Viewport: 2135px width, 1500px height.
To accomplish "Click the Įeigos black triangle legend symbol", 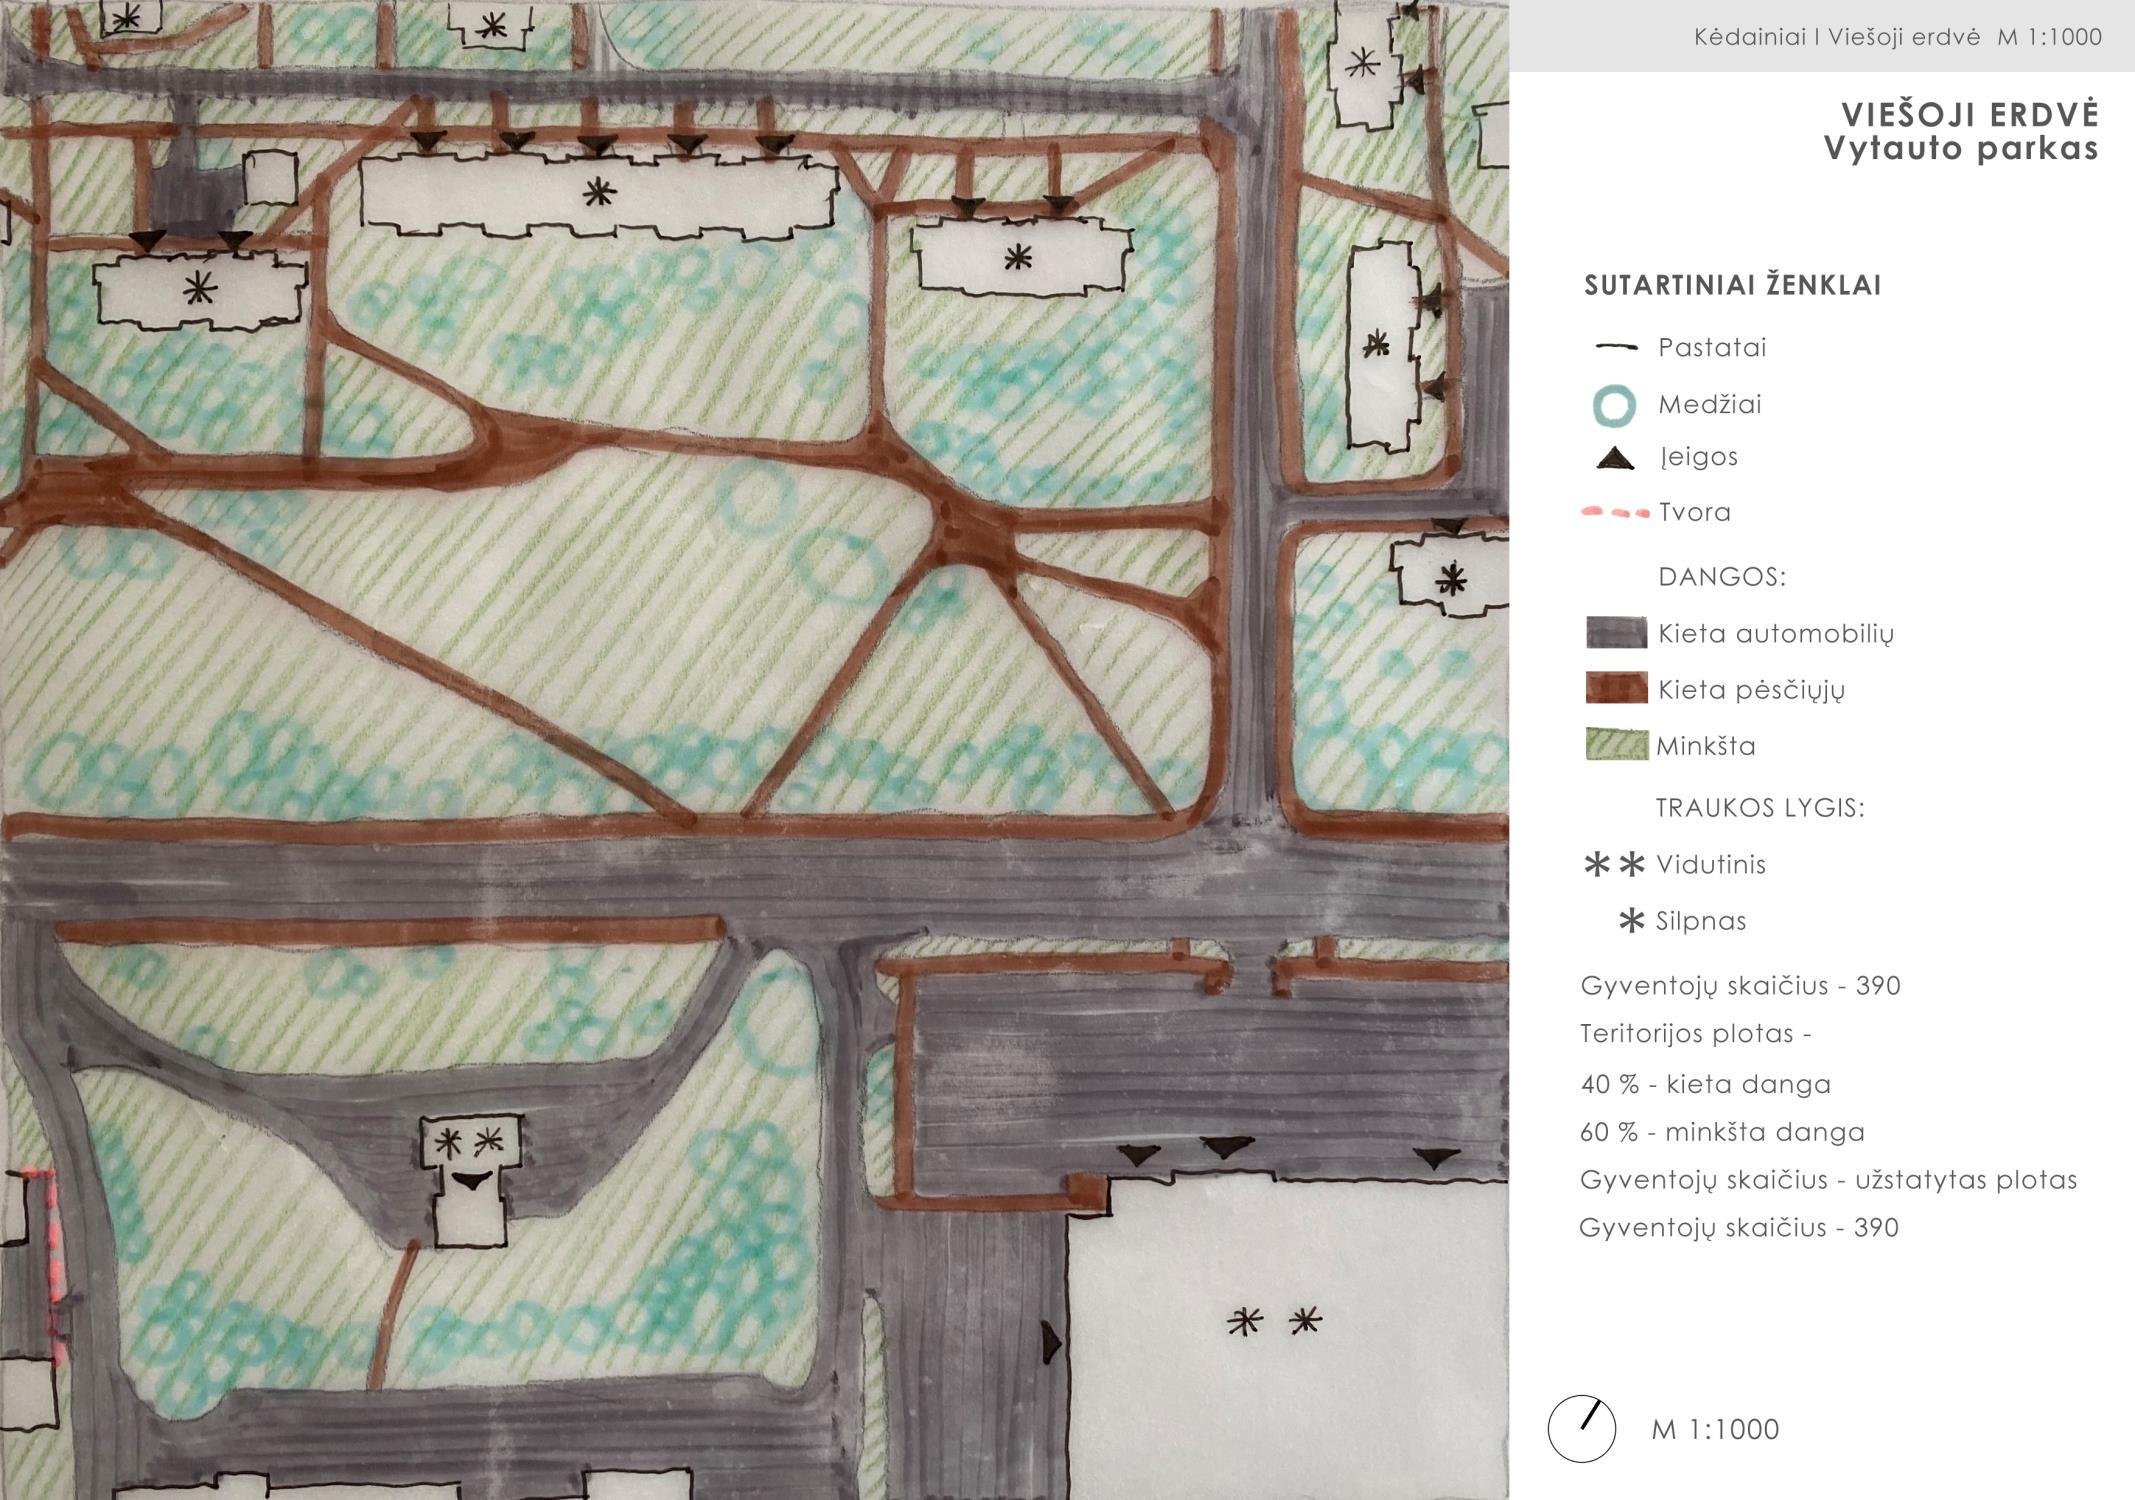I will (1614, 459).
